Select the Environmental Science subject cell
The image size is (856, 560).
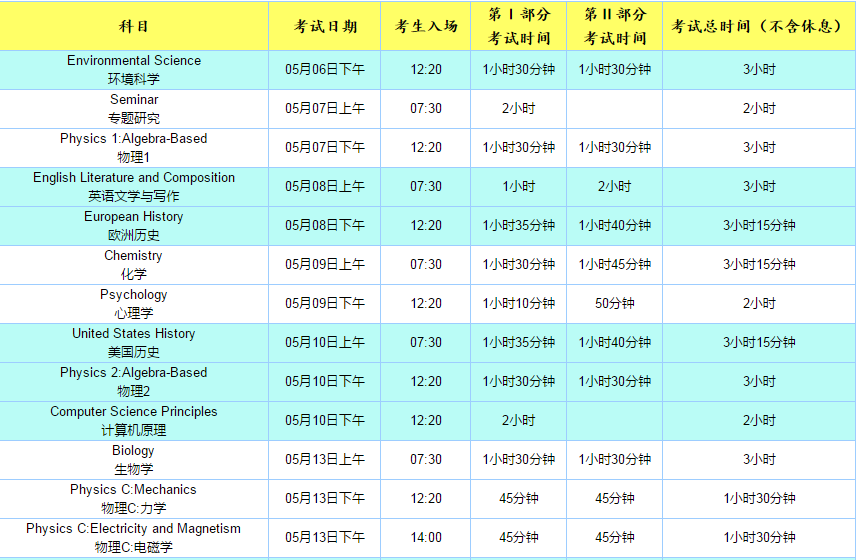point(134,69)
